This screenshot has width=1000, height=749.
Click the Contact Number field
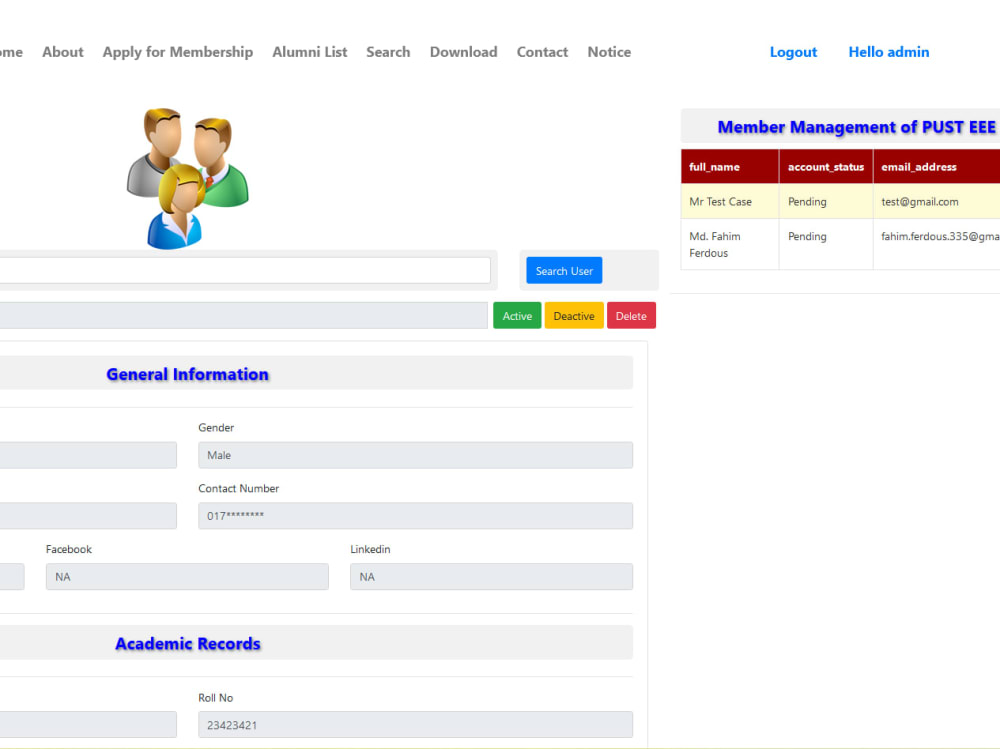pos(415,515)
